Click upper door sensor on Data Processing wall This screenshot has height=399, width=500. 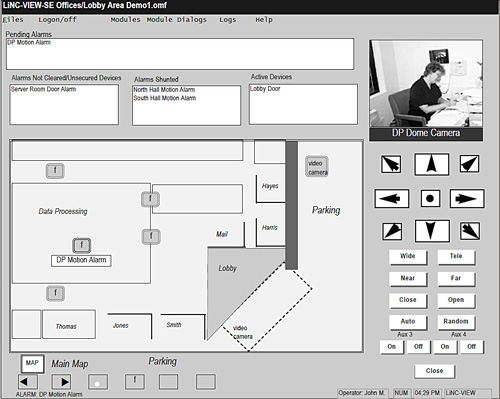[x=150, y=199]
